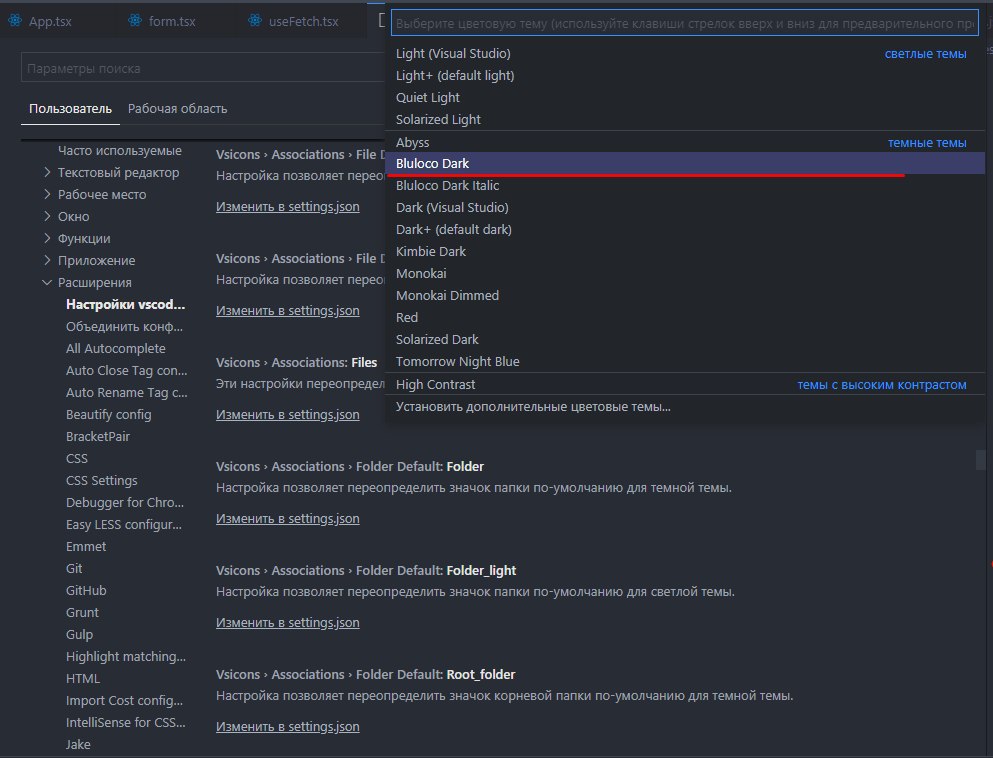The image size is (993, 758).
Task: Choose Bluloco Dark Italic theme
Action: tap(685, 186)
